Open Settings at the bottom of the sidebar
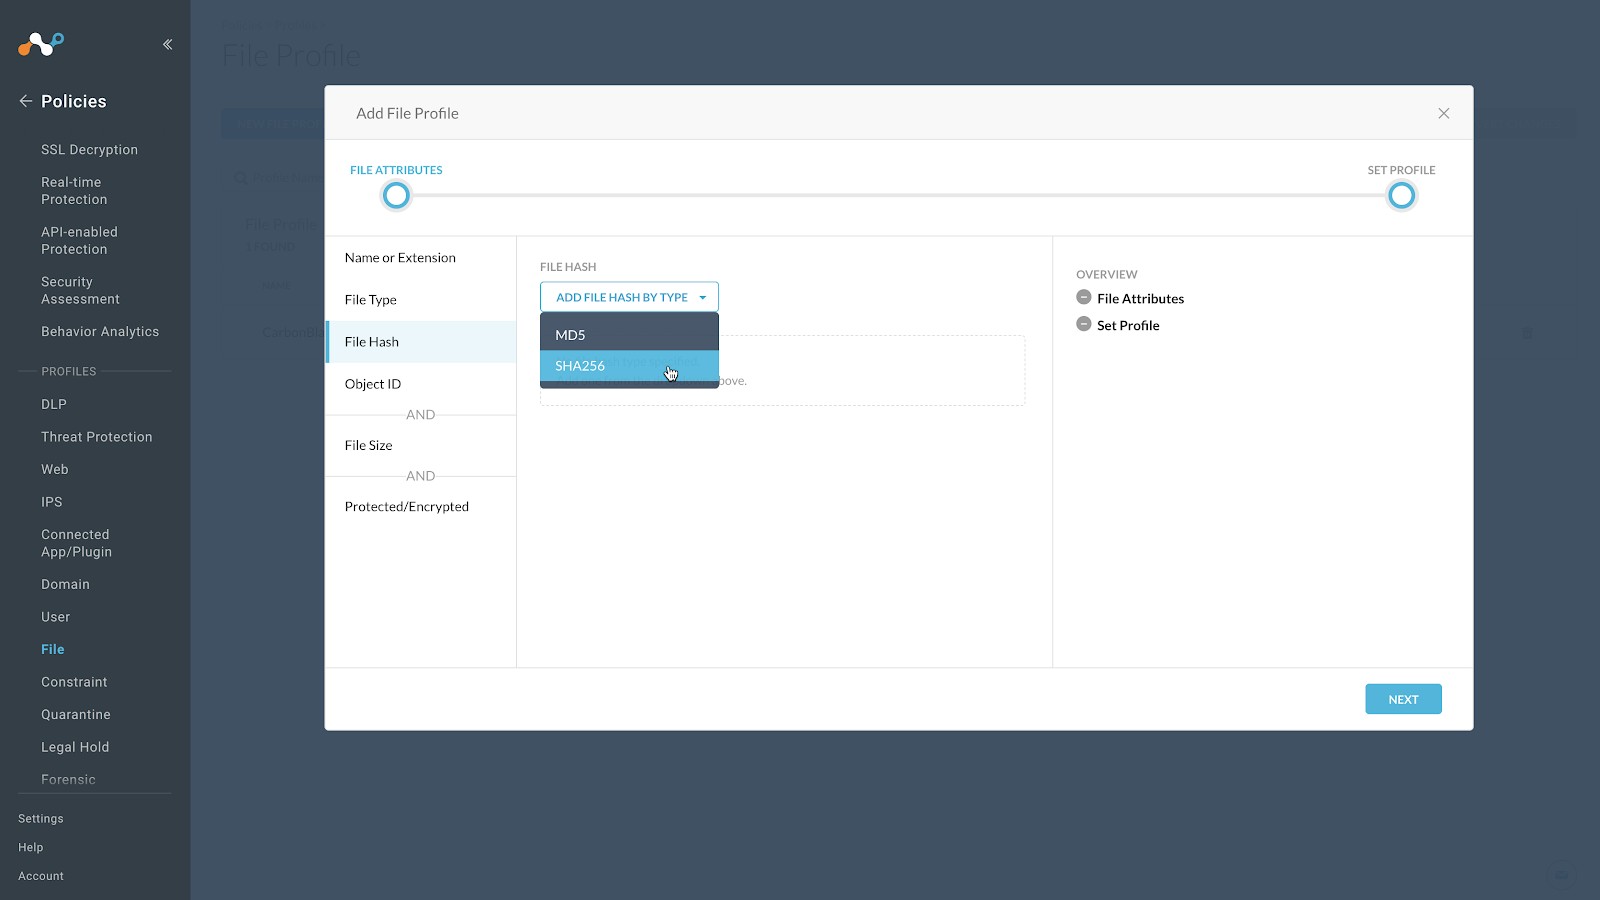This screenshot has height=900, width=1600. click(40, 818)
